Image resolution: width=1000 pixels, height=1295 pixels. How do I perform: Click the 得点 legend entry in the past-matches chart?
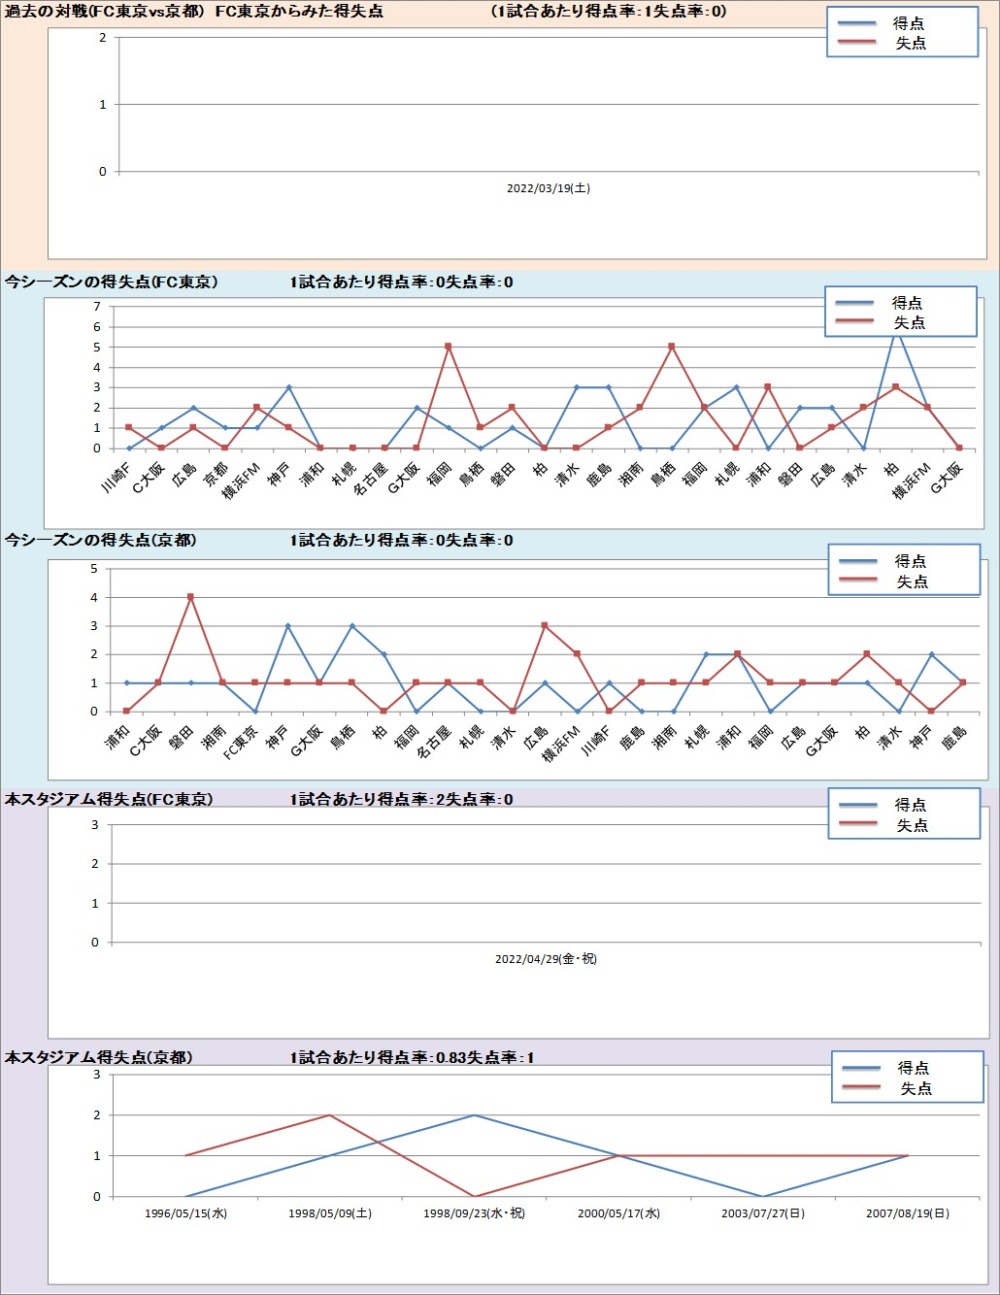(x=908, y=23)
